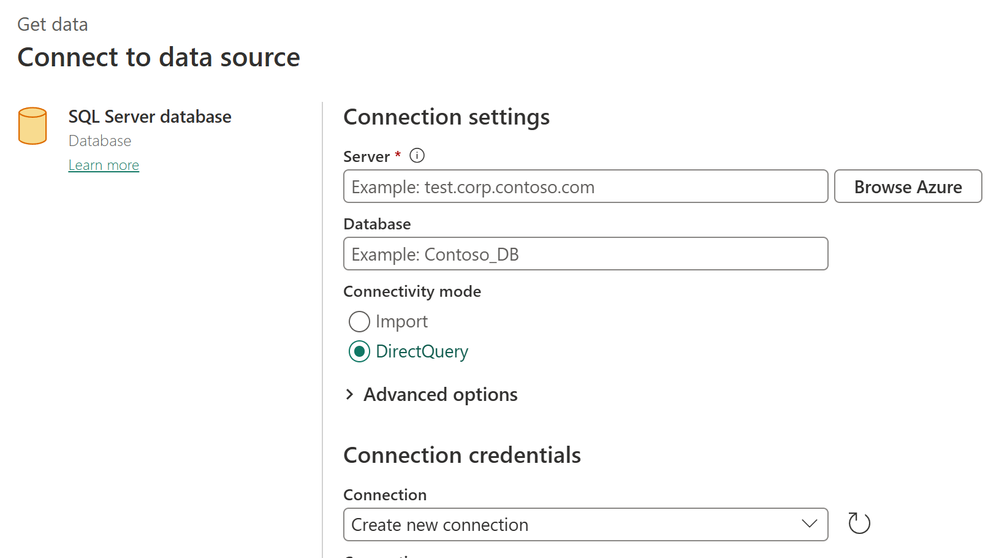Select the Import connectivity mode
The height and width of the screenshot is (558, 999).
[x=359, y=321]
